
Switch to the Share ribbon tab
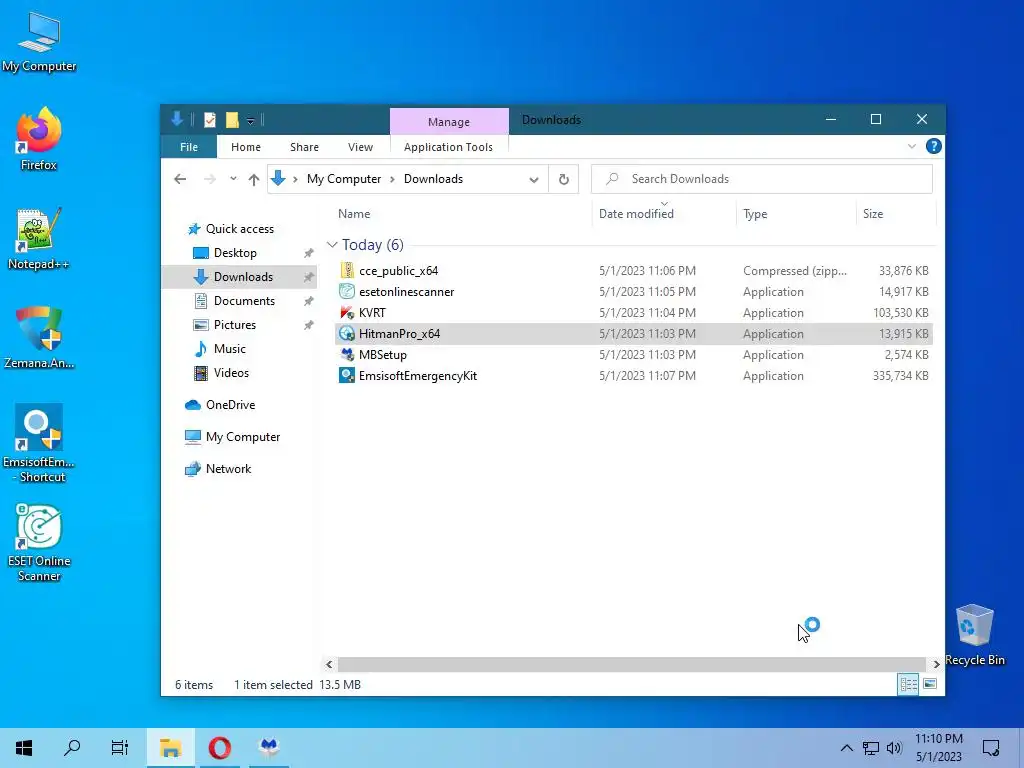pyautogui.click(x=304, y=147)
